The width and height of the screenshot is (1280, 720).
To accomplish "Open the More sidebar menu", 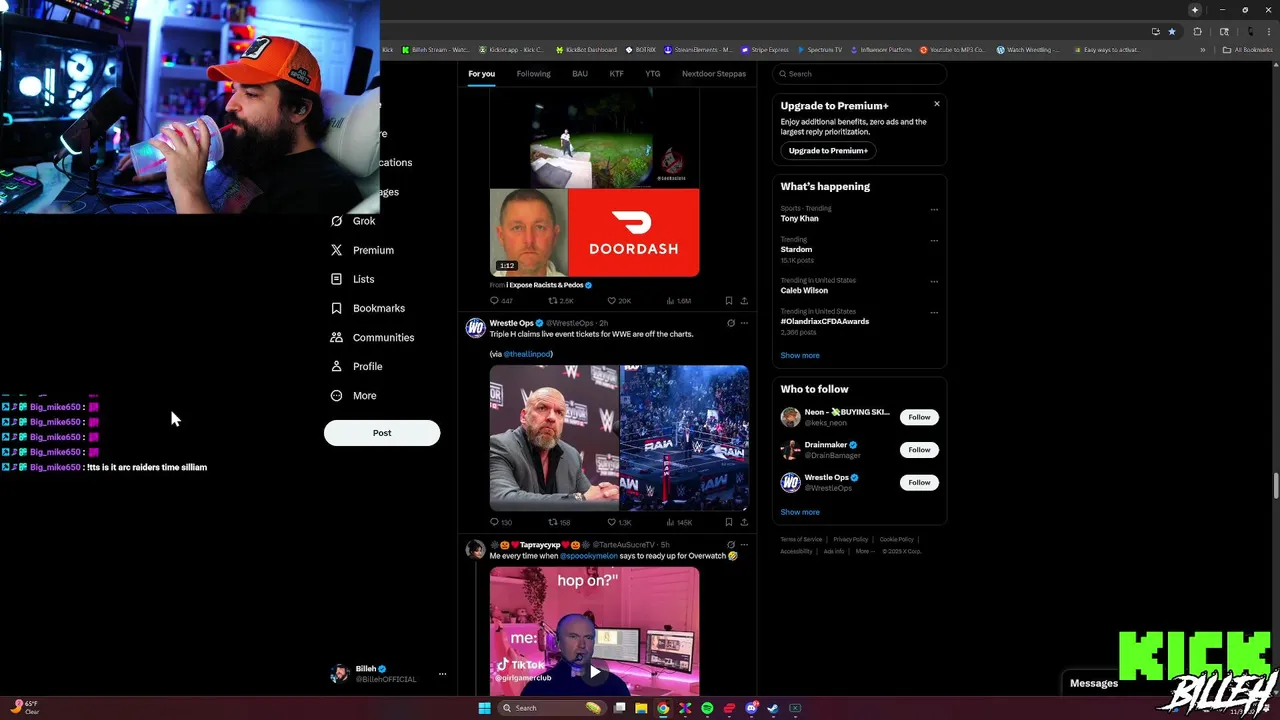I will click(353, 395).
